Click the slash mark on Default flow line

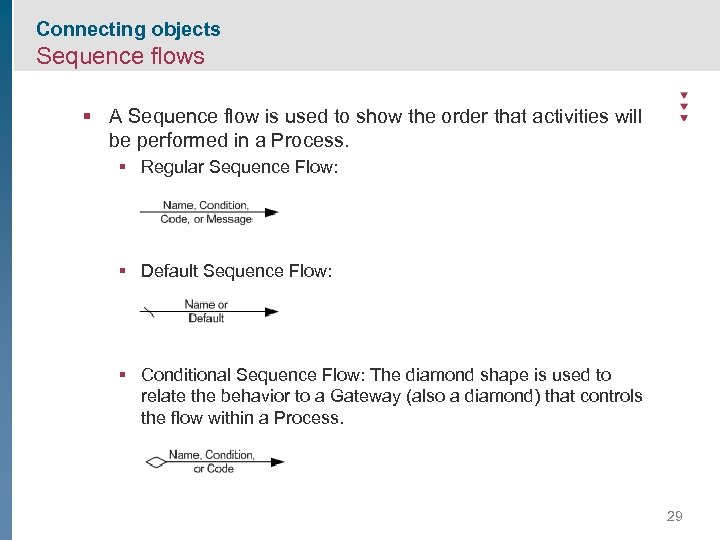148,311
